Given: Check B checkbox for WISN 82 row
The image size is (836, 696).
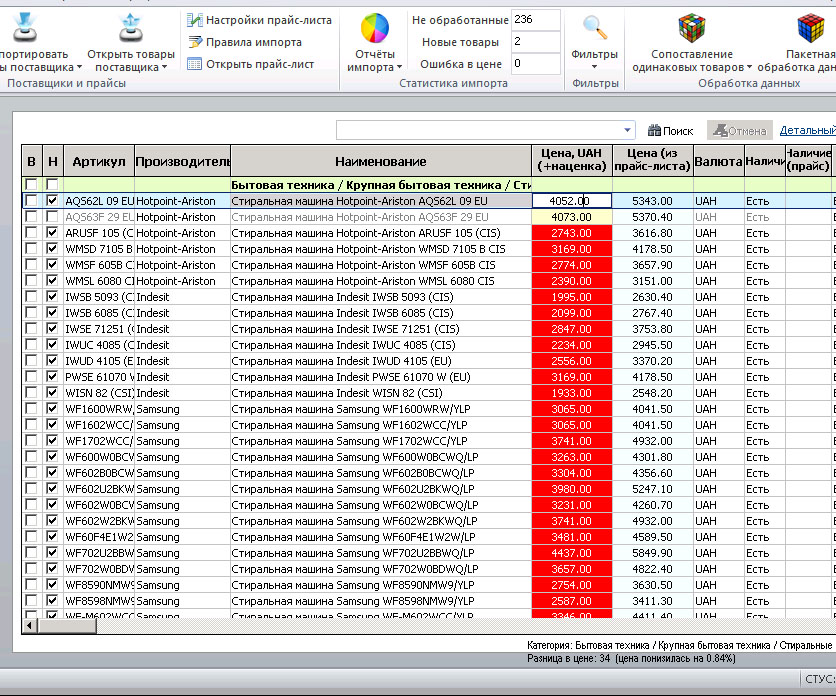Looking at the screenshot, I should pyautogui.click(x=31, y=393).
